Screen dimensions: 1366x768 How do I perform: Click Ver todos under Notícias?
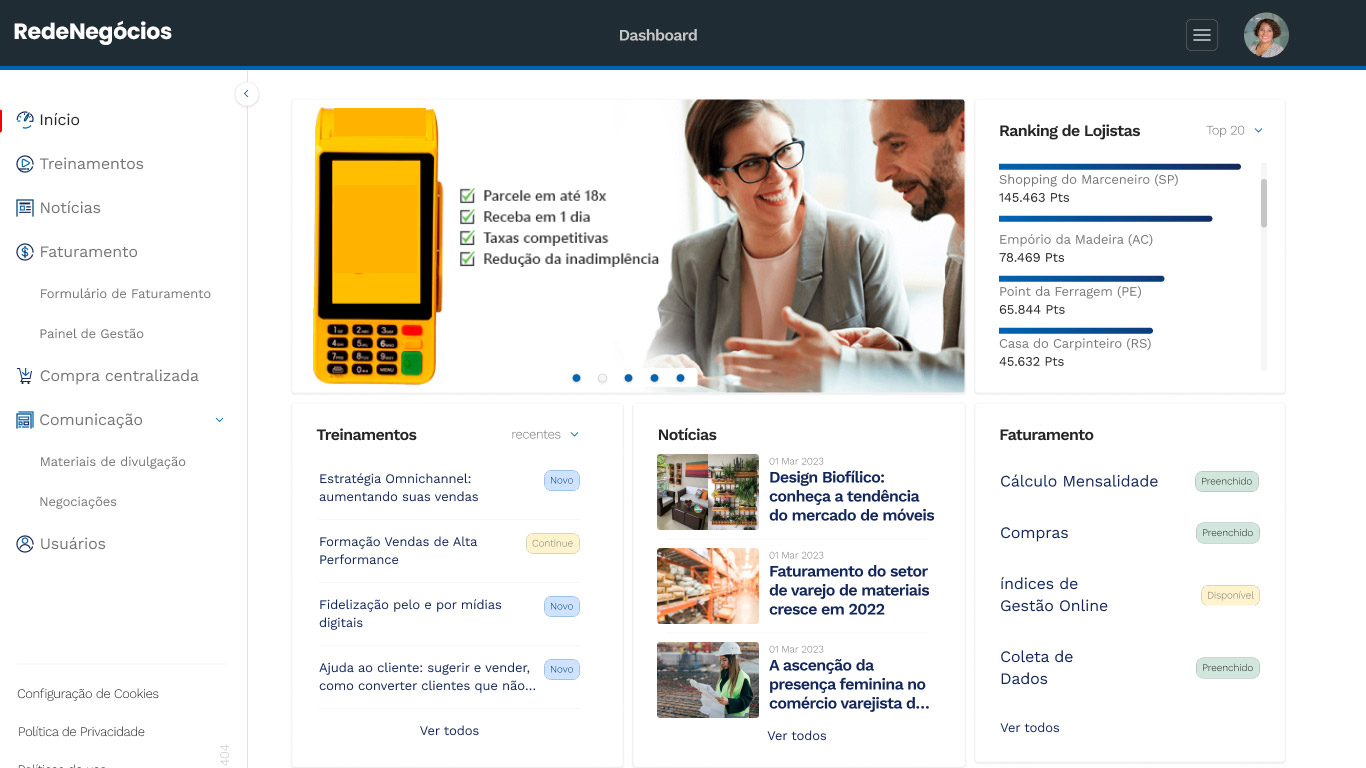click(x=796, y=736)
